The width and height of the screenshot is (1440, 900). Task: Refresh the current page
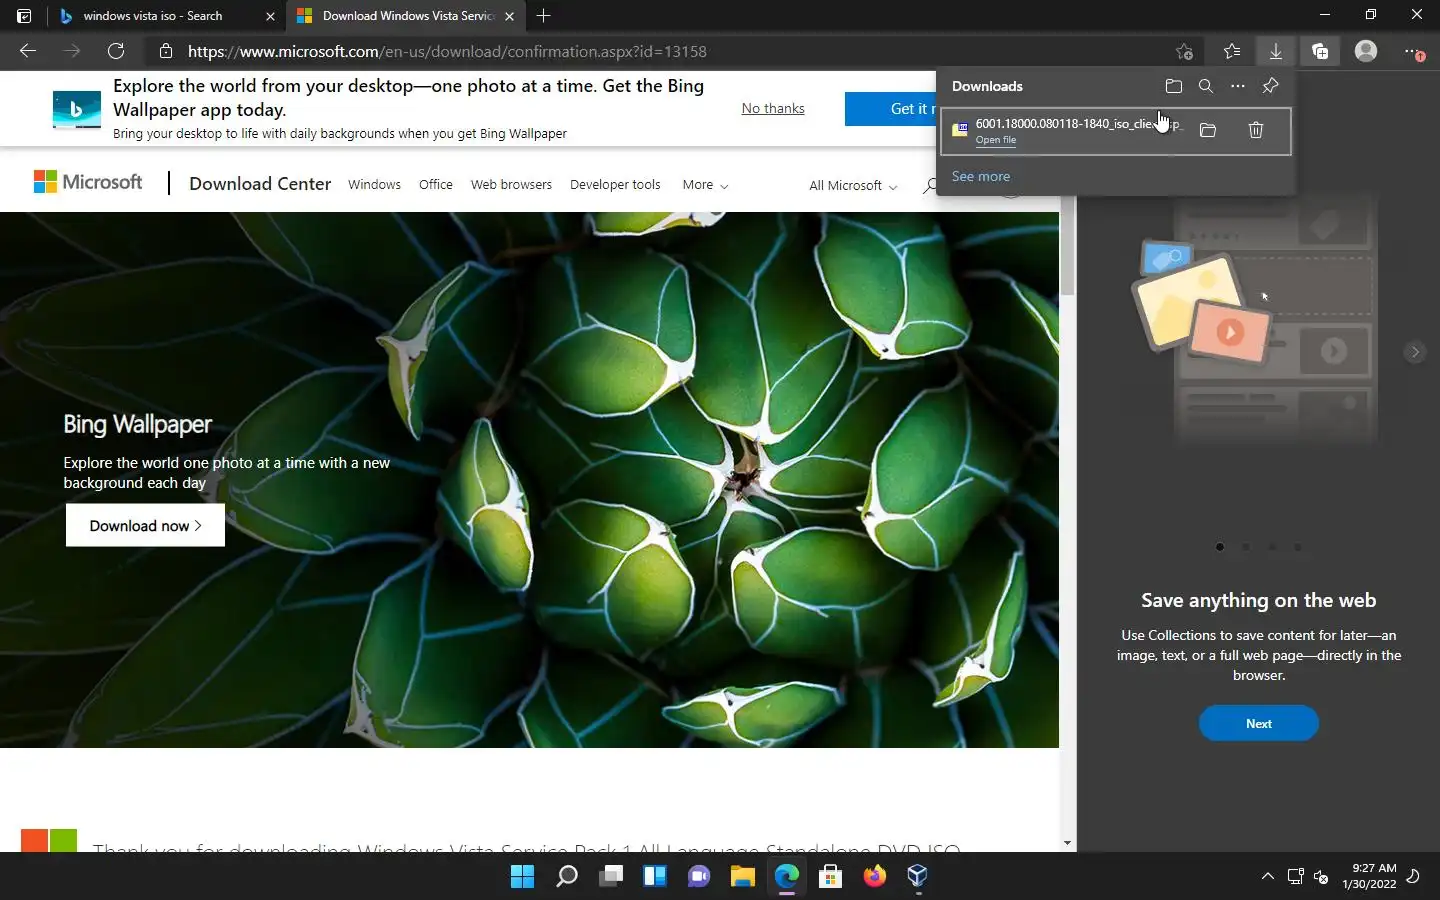coord(116,51)
